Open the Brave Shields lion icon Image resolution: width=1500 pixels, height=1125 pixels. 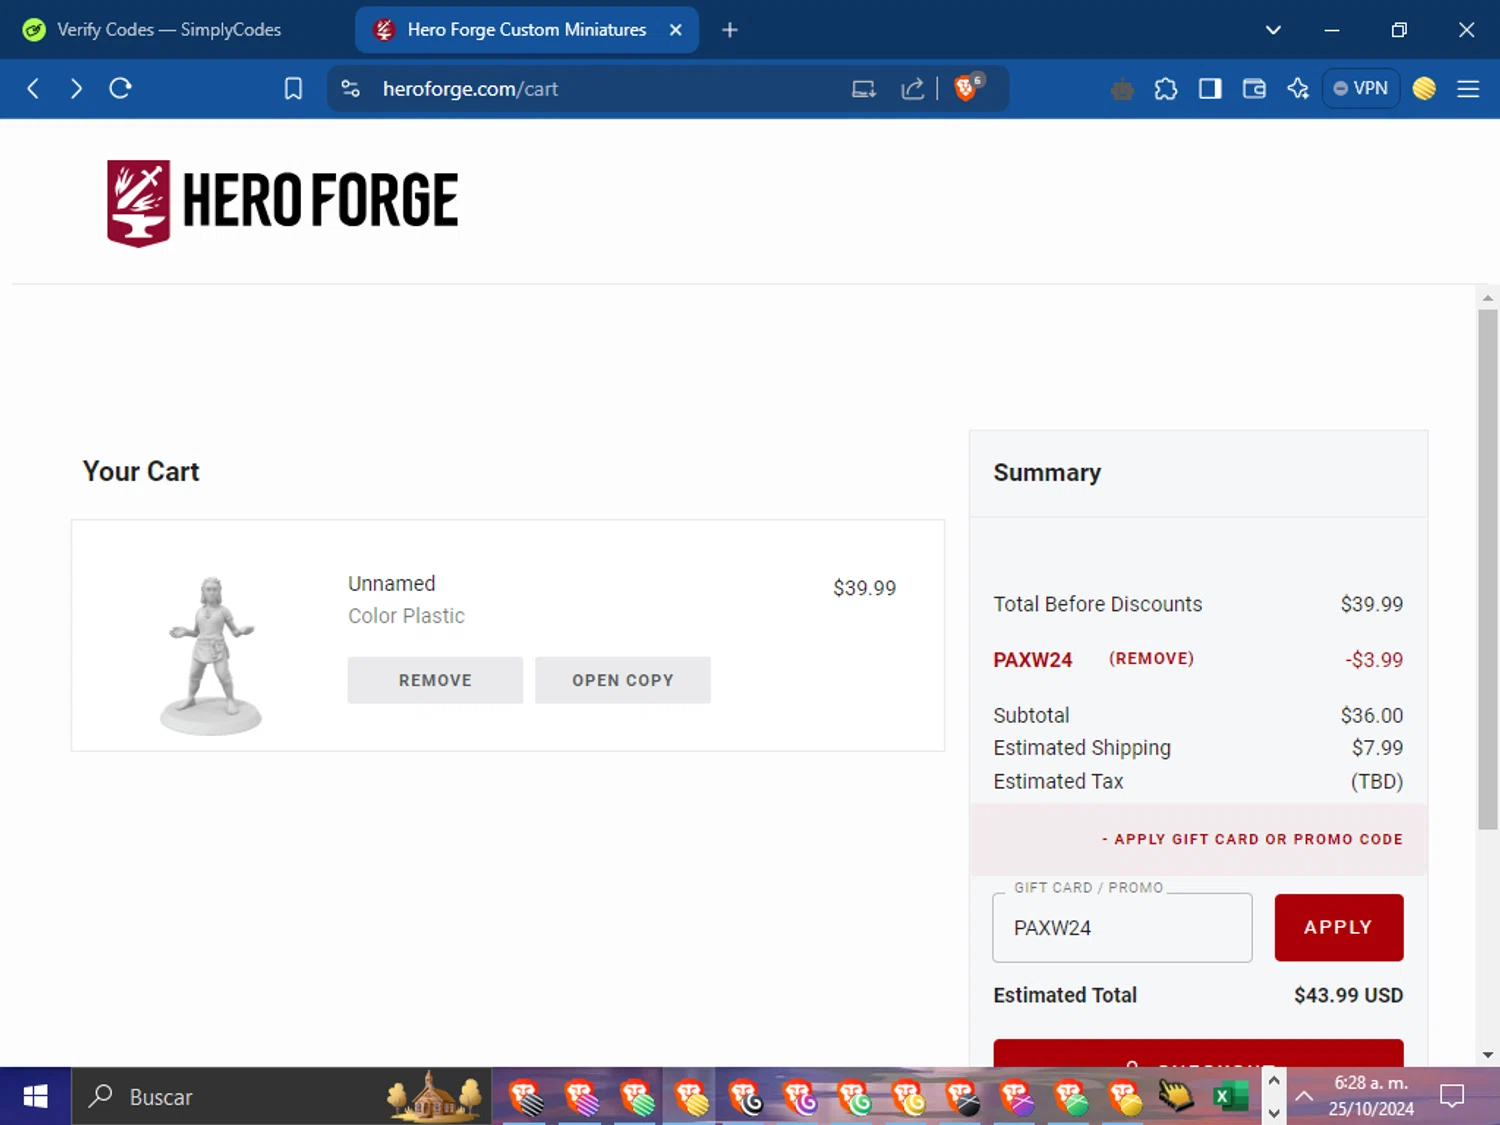pos(966,88)
